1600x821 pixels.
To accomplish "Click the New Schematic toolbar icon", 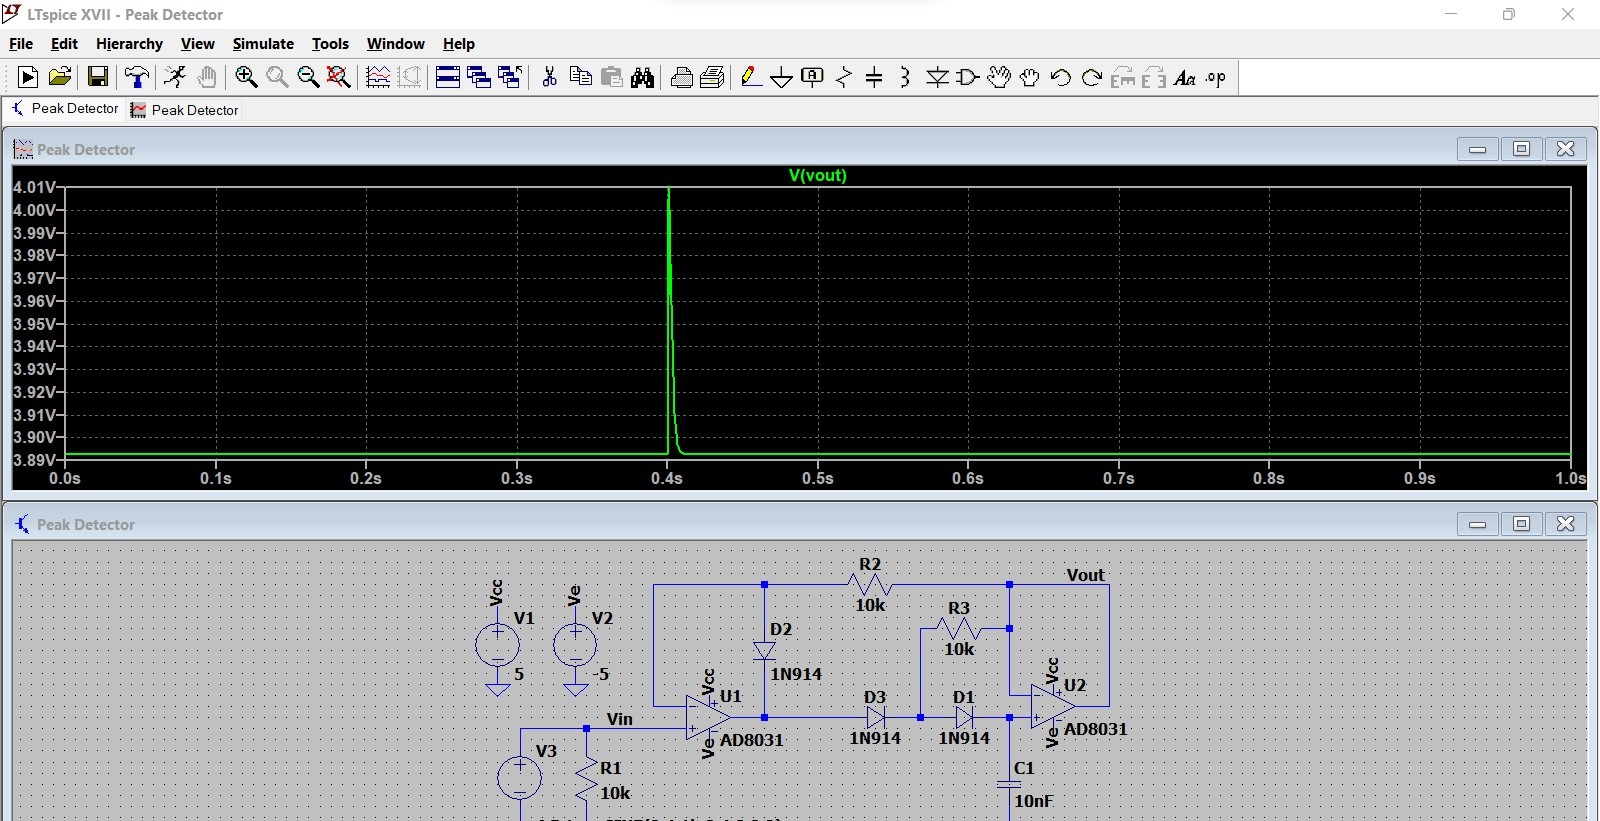I will [28, 77].
